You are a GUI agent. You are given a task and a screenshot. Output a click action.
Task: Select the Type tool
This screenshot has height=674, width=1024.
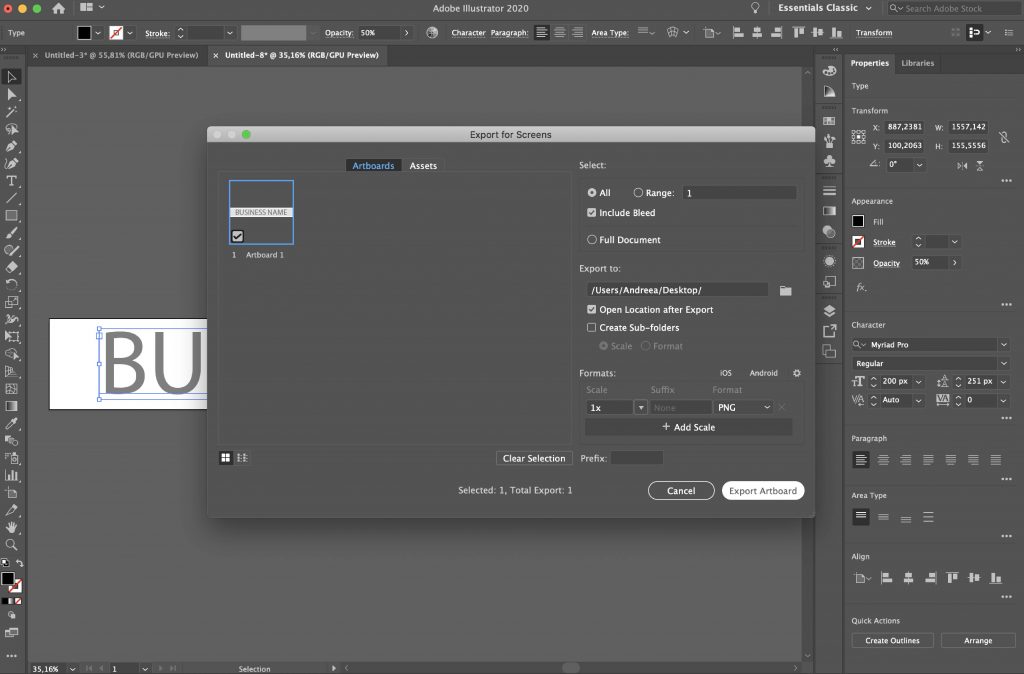(12, 181)
